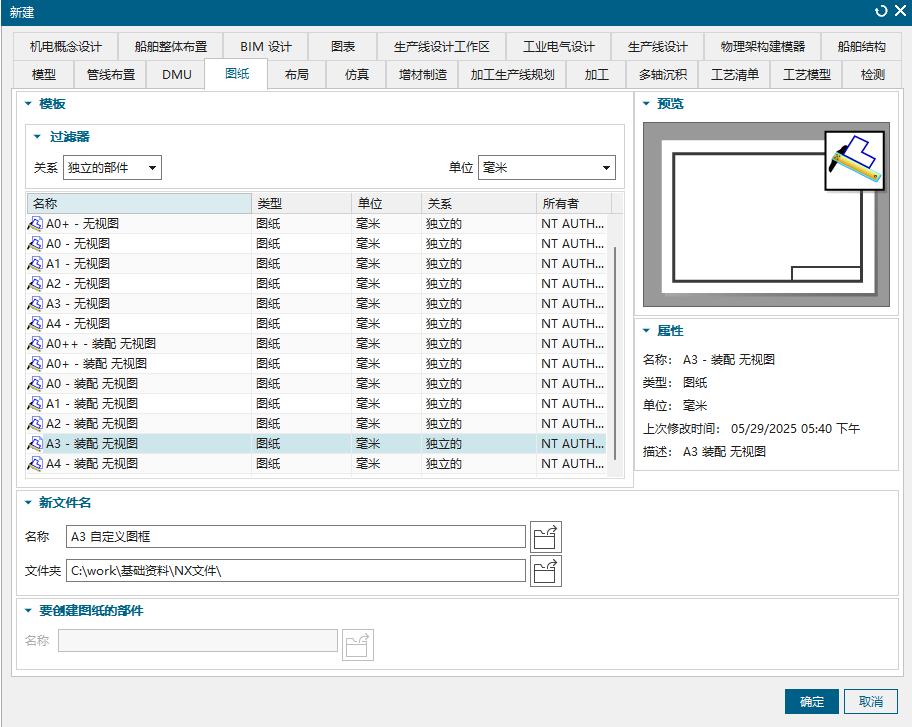Switch to the 模型 tab
This screenshot has width=912, height=727.
(44, 74)
